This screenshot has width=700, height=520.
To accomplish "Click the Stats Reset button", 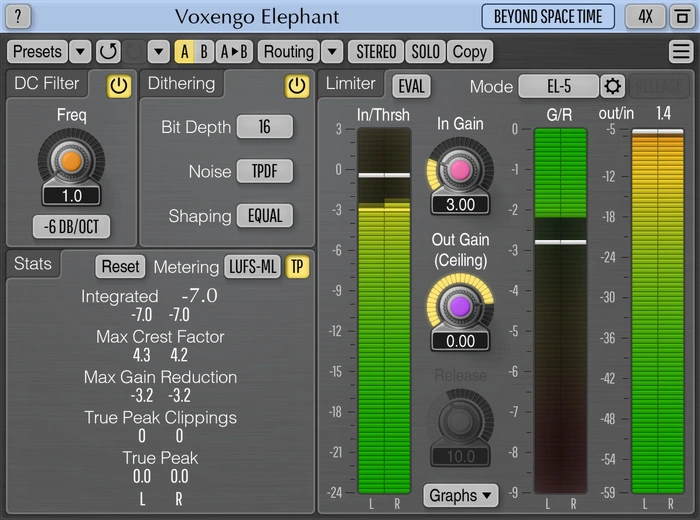I will pos(121,267).
